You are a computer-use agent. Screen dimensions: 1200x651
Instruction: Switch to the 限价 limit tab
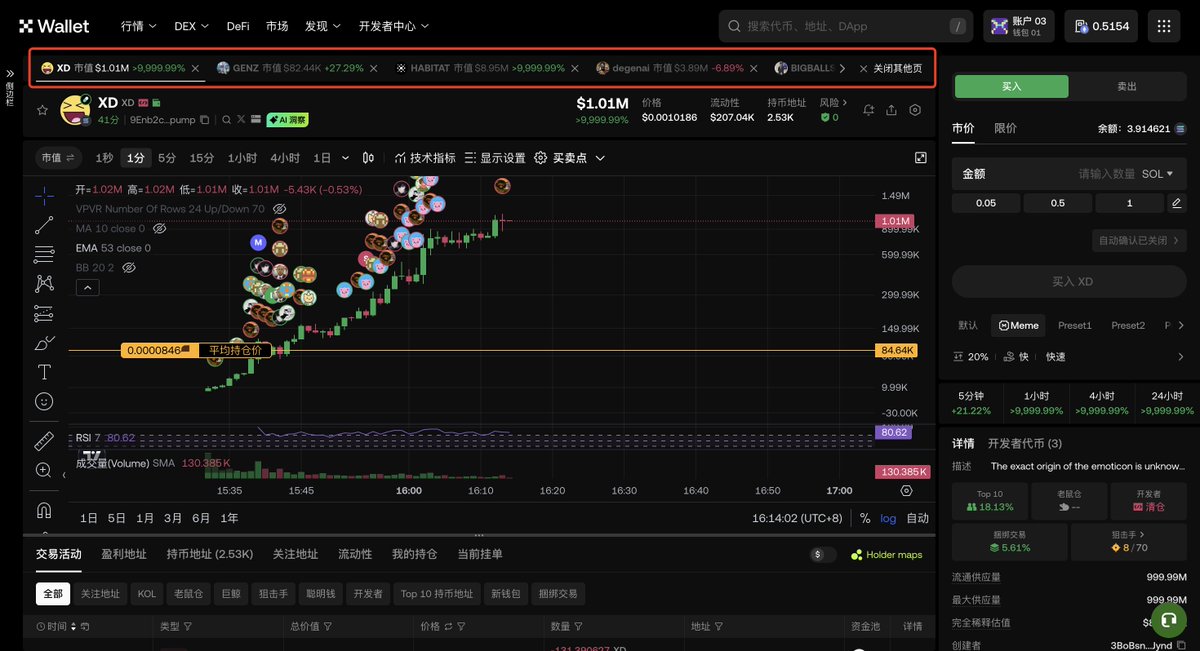click(1005, 128)
